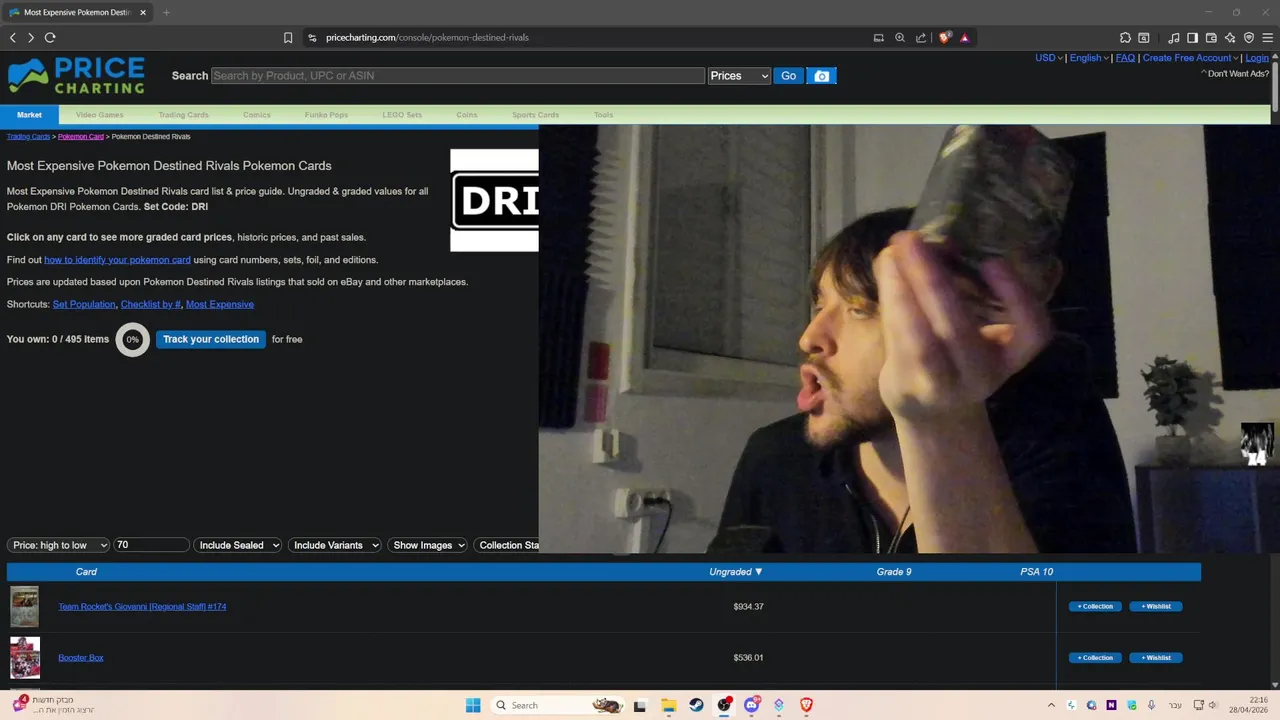Launch Steam from the taskbar
The width and height of the screenshot is (1280, 720).
pyautogui.click(x=696, y=705)
